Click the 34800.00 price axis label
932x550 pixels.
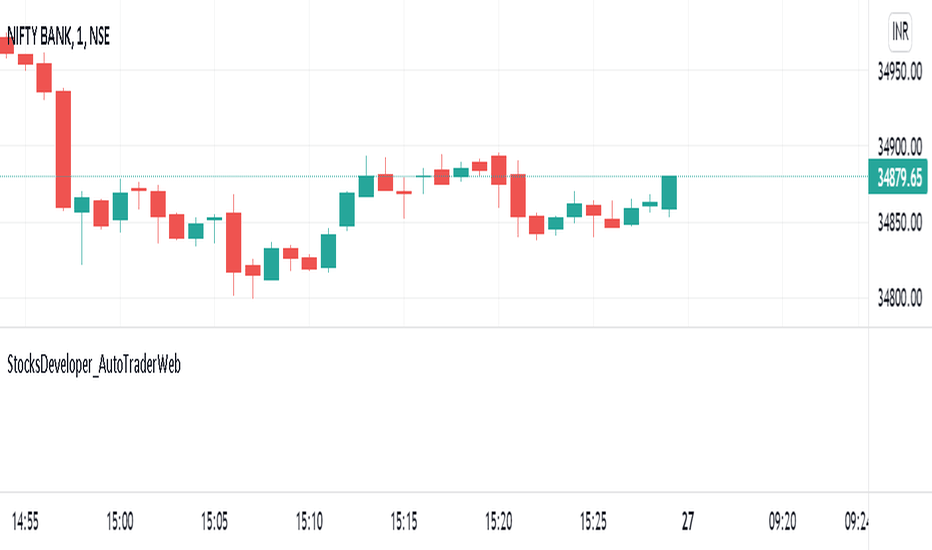900,297
